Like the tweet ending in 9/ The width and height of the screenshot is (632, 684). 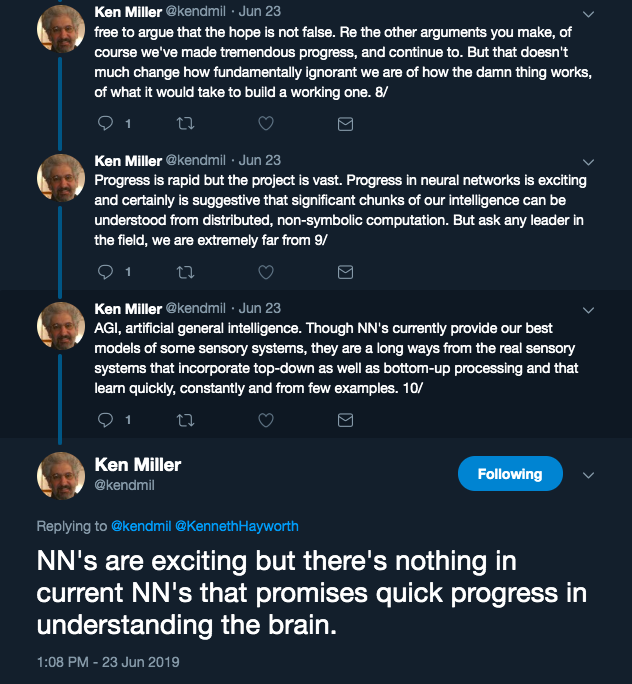pos(266,272)
